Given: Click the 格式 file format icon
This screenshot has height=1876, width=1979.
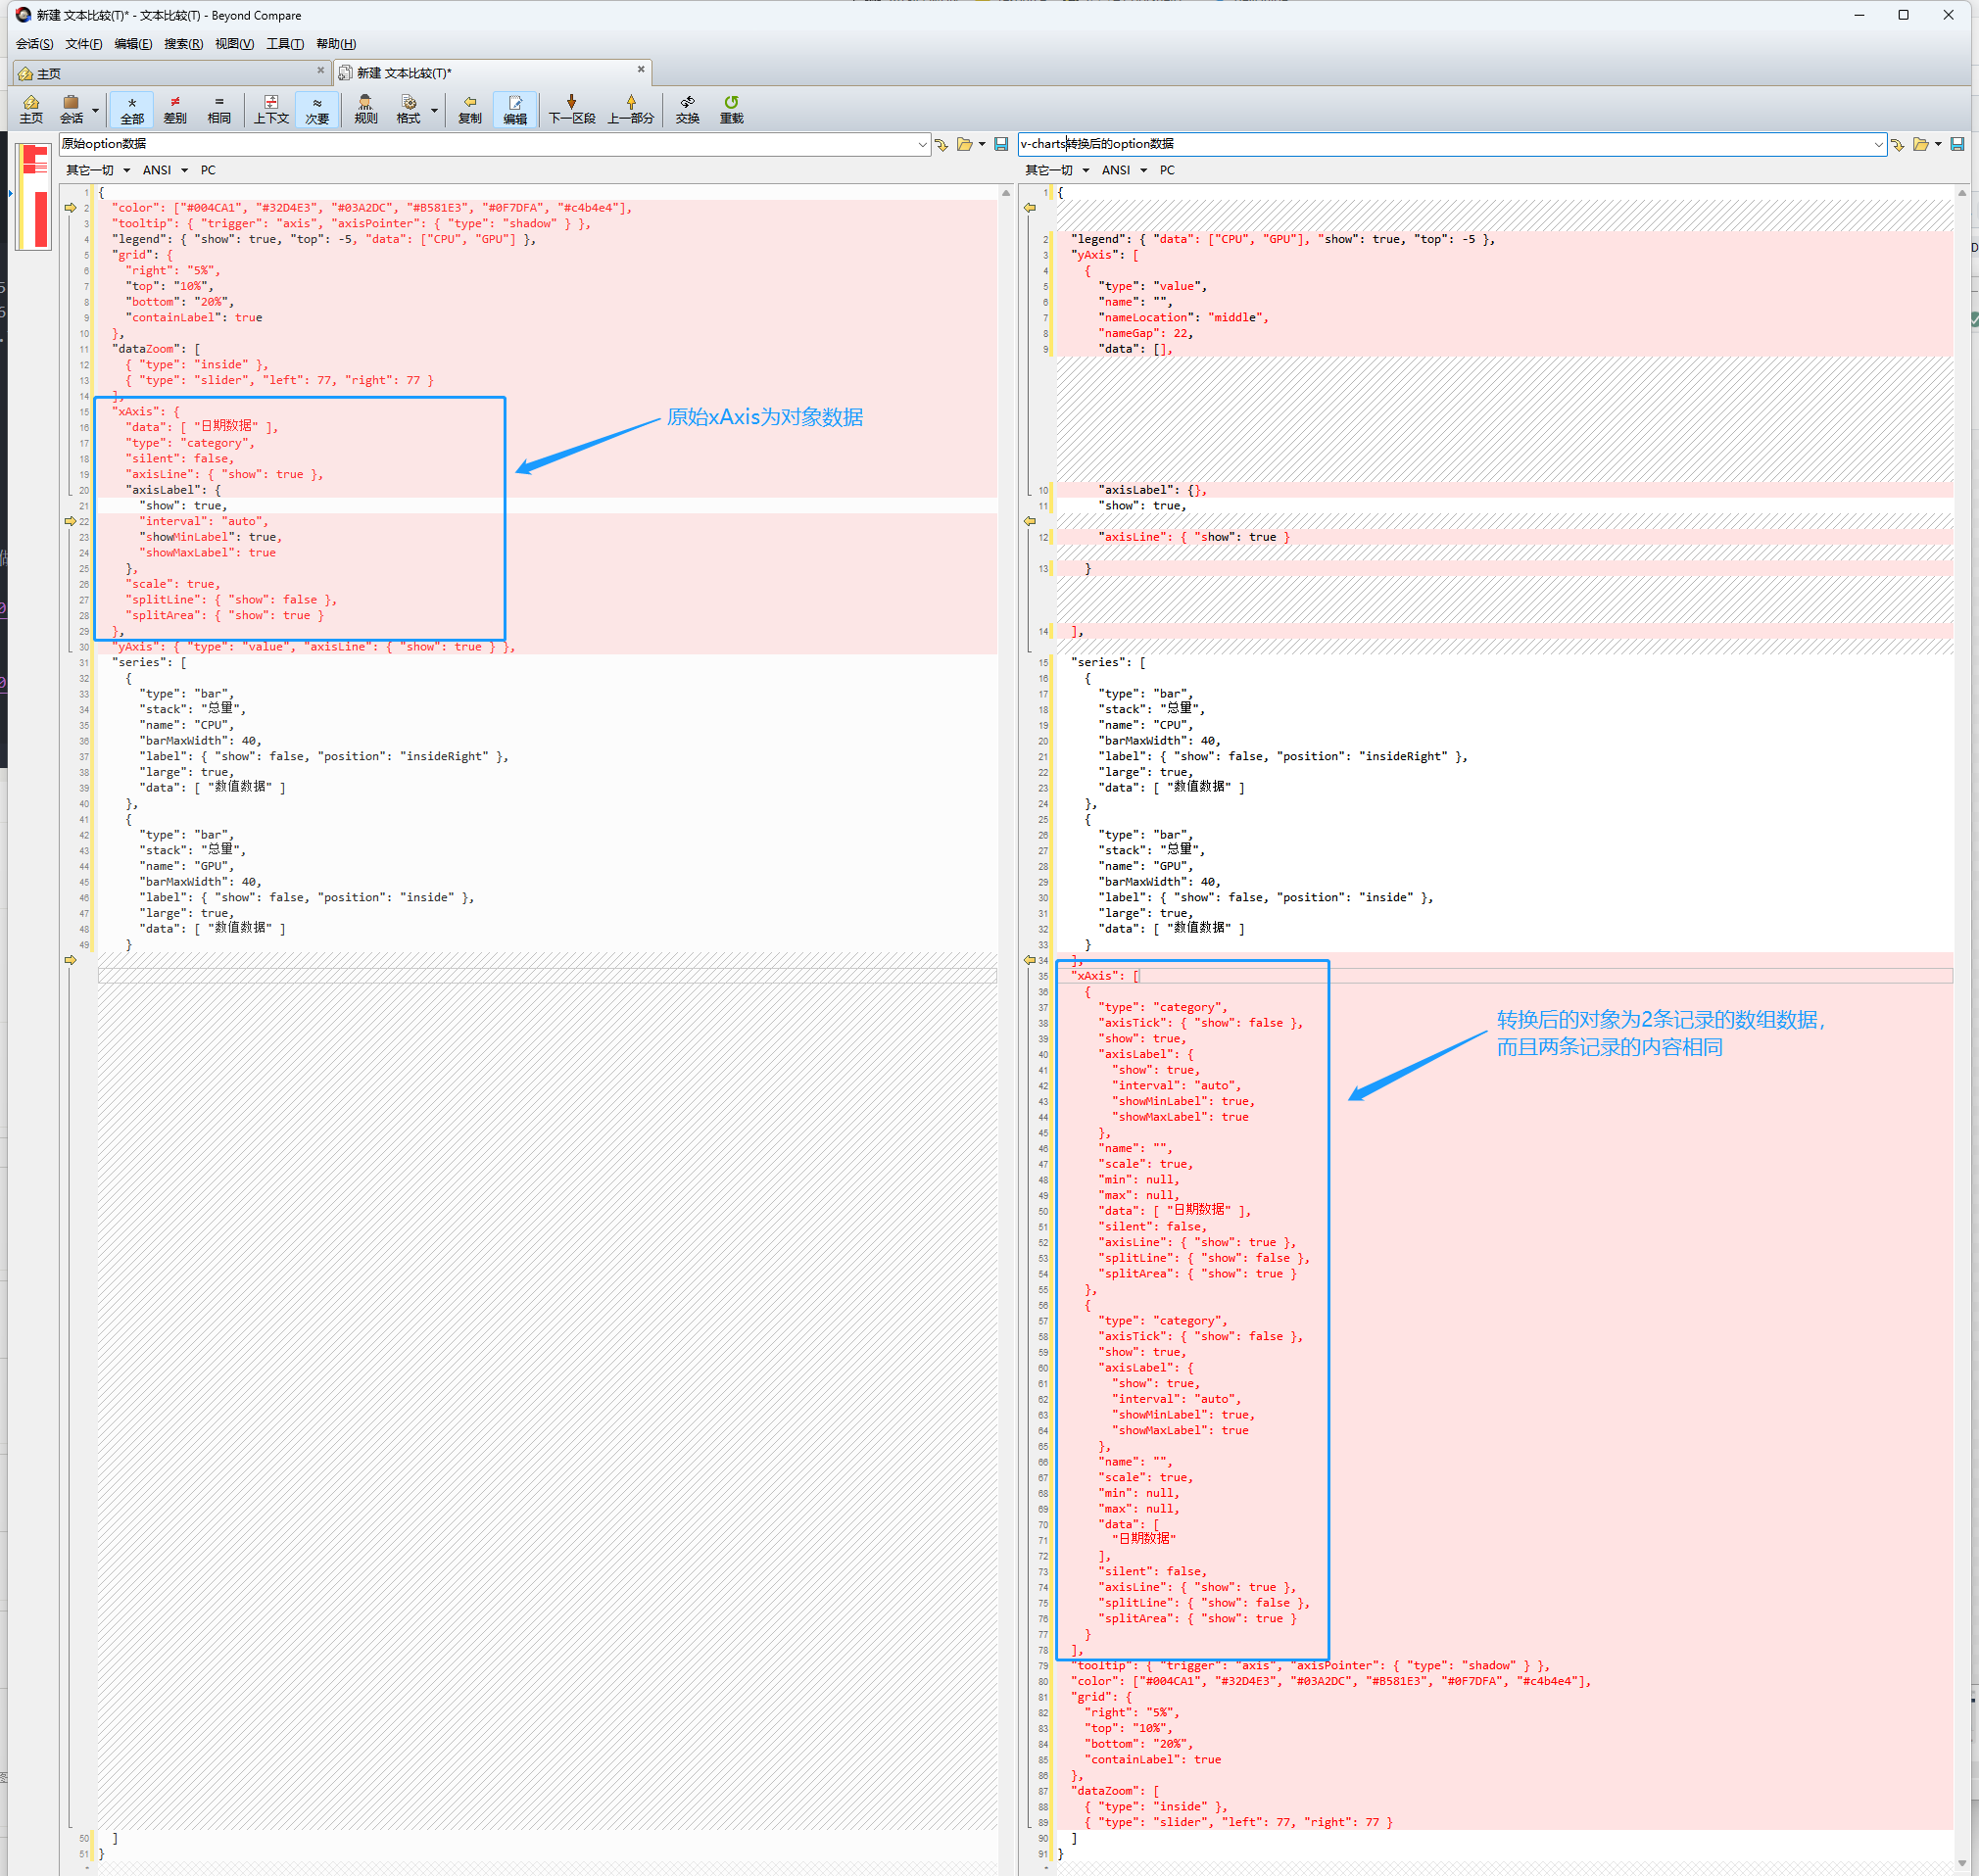Looking at the screenshot, I should [x=409, y=109].
